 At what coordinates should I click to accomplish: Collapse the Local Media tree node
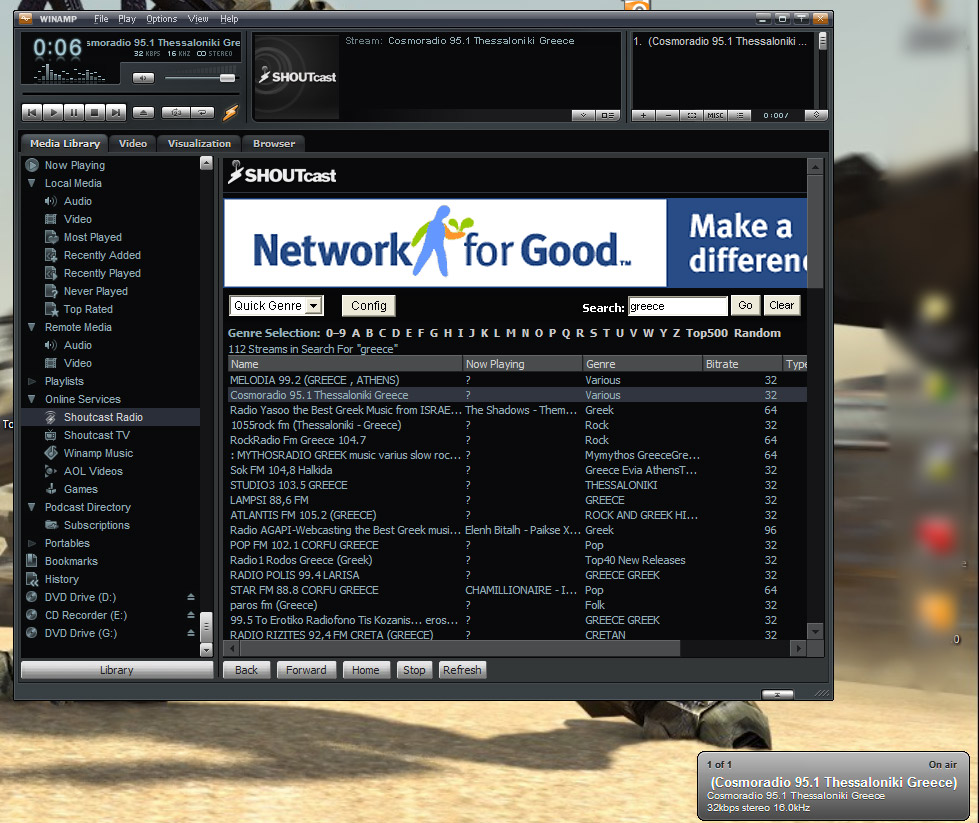point(32,183)
